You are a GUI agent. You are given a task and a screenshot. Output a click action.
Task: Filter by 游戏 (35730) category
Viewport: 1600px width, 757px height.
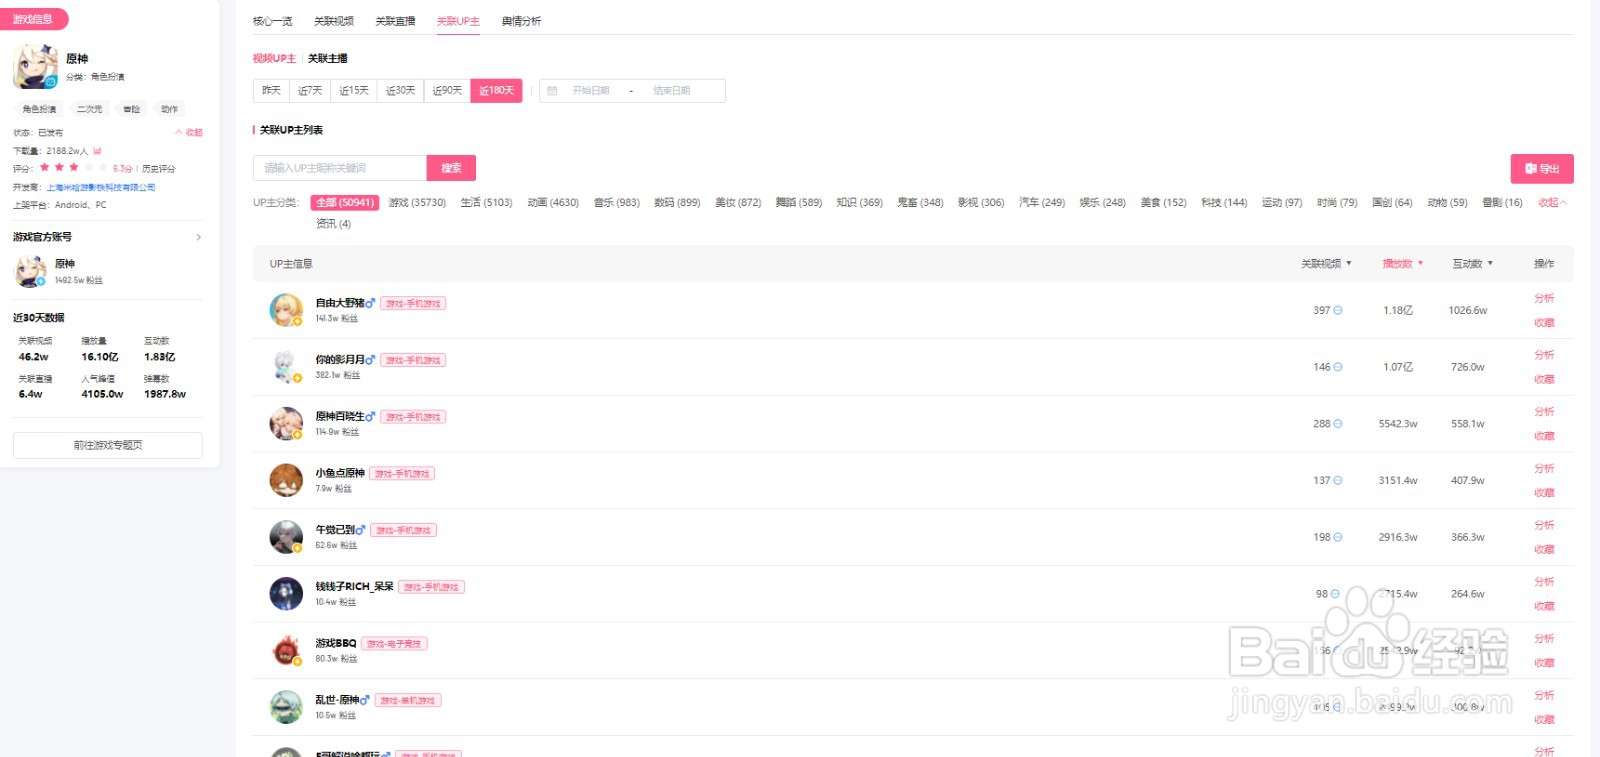(x=417, y=202)
